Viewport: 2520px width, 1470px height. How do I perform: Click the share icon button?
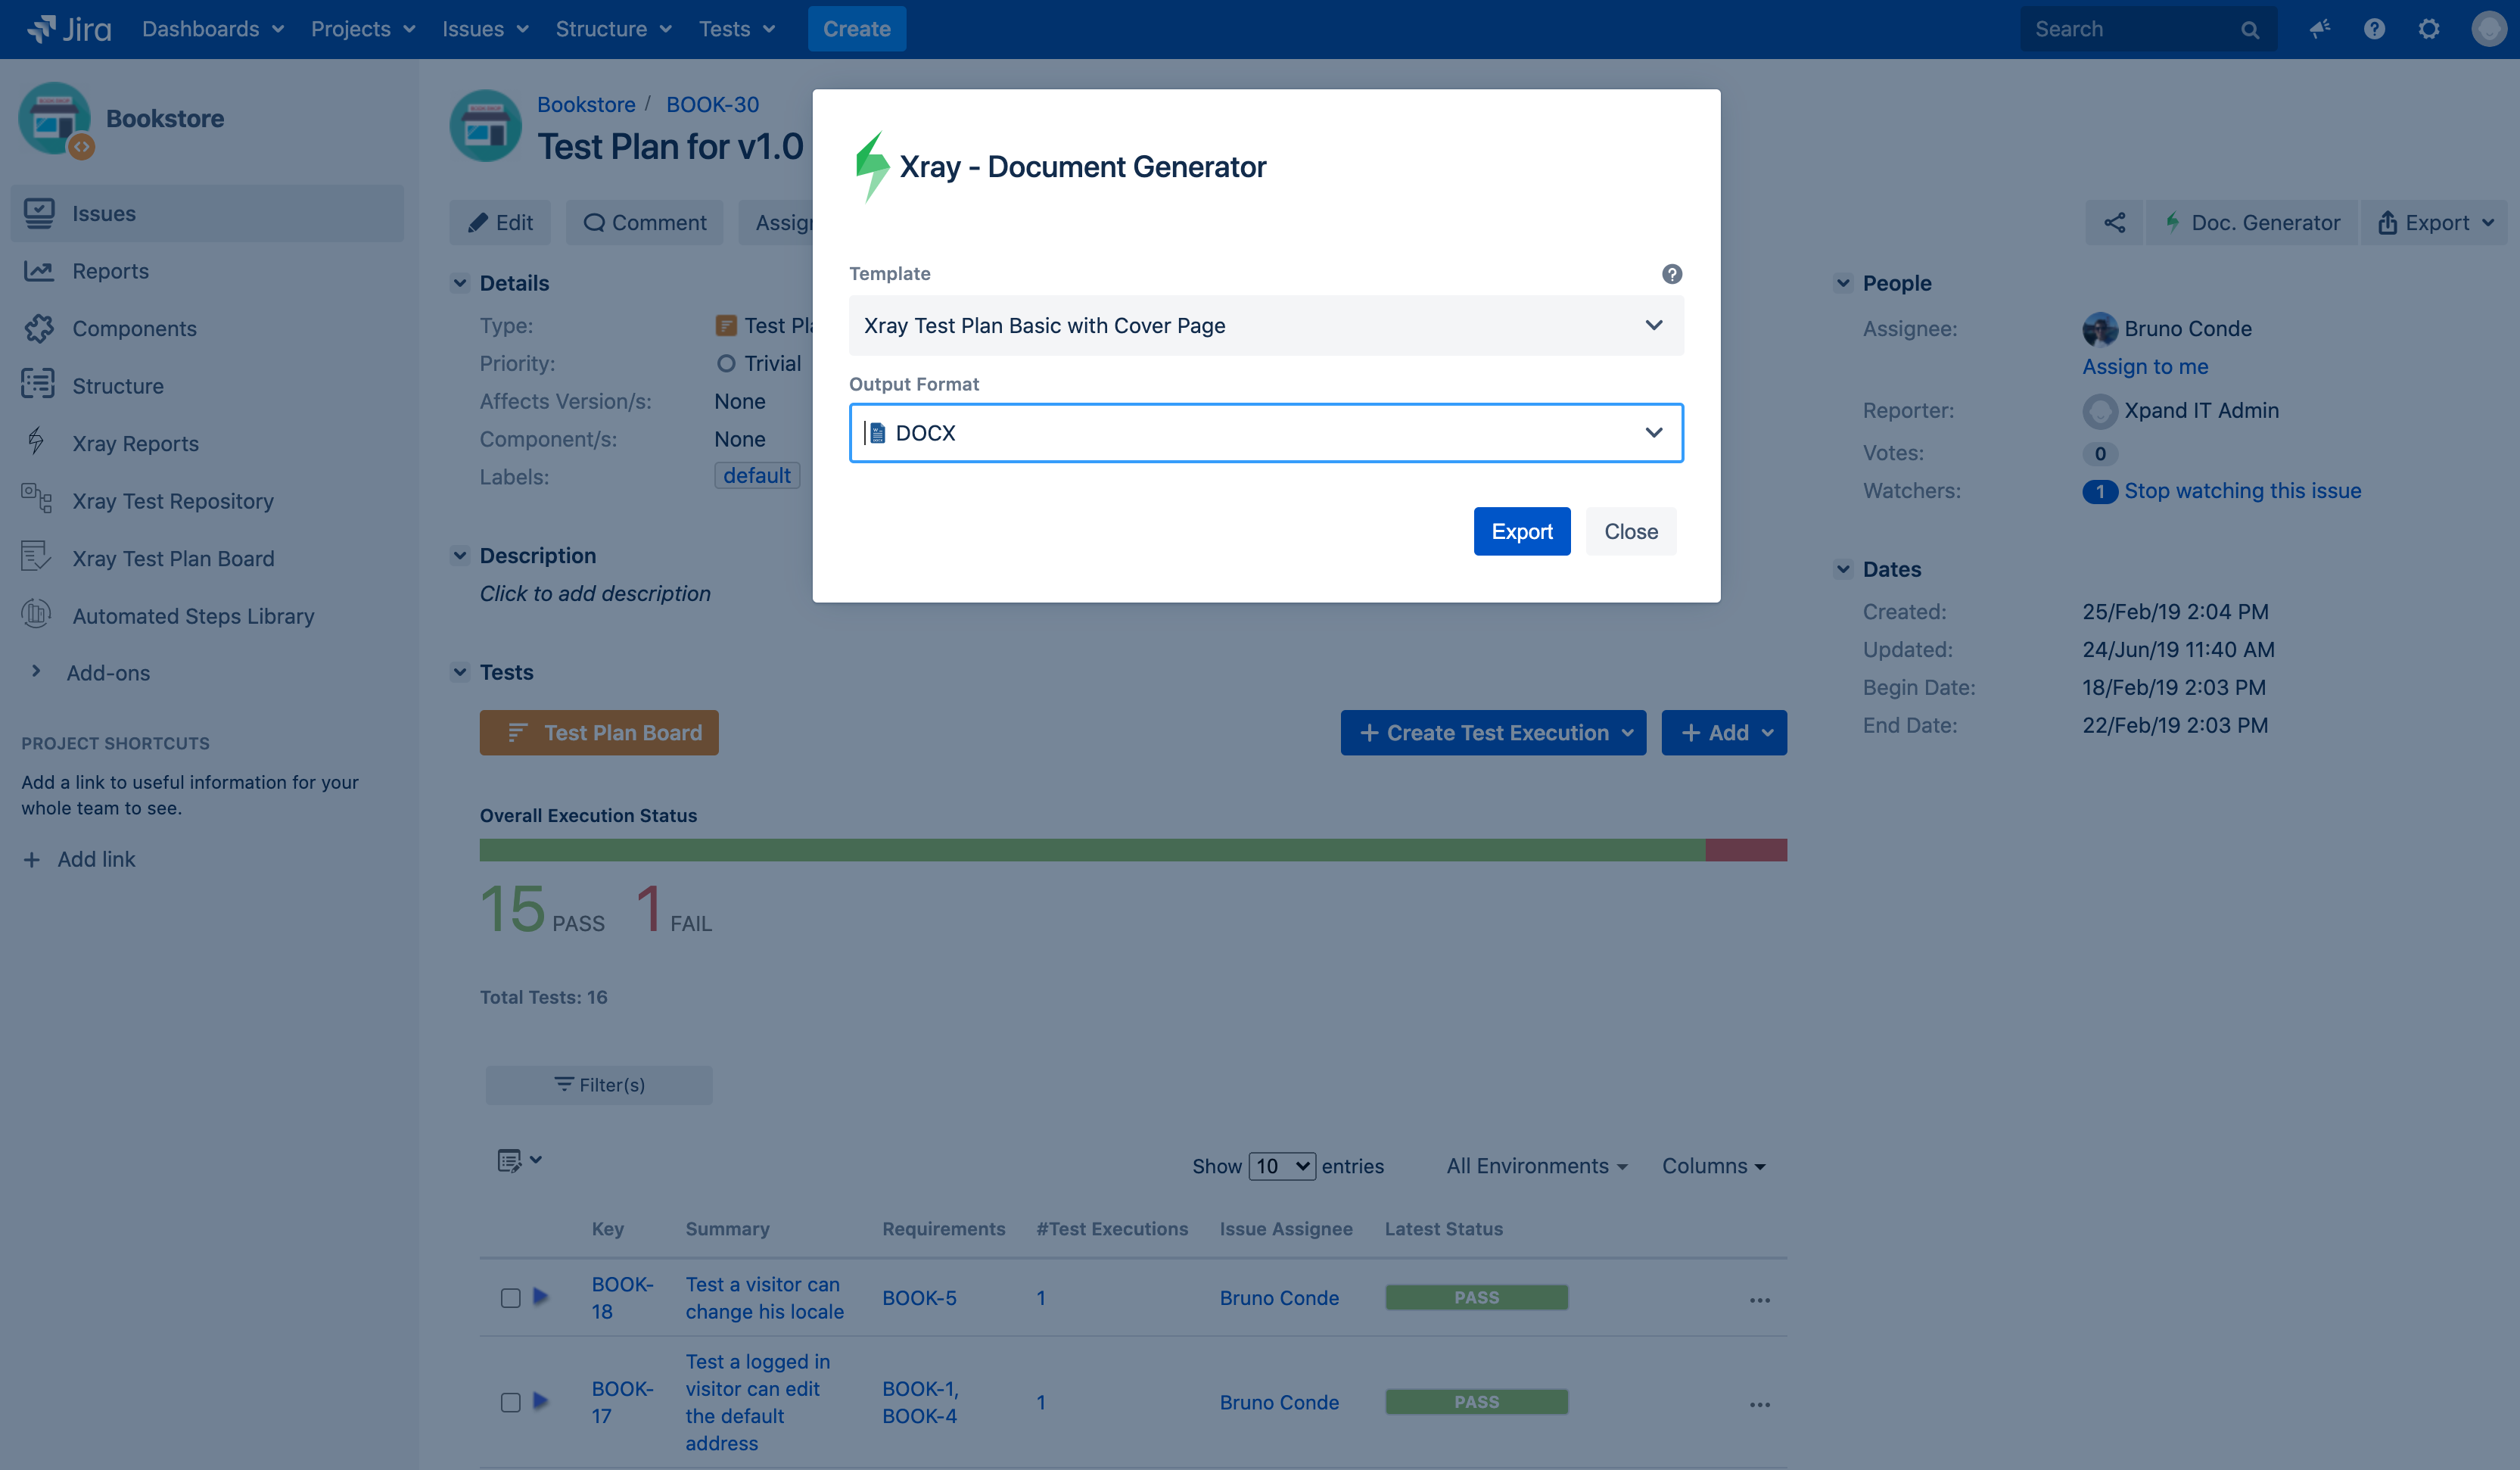click(x=2114, y=223)
